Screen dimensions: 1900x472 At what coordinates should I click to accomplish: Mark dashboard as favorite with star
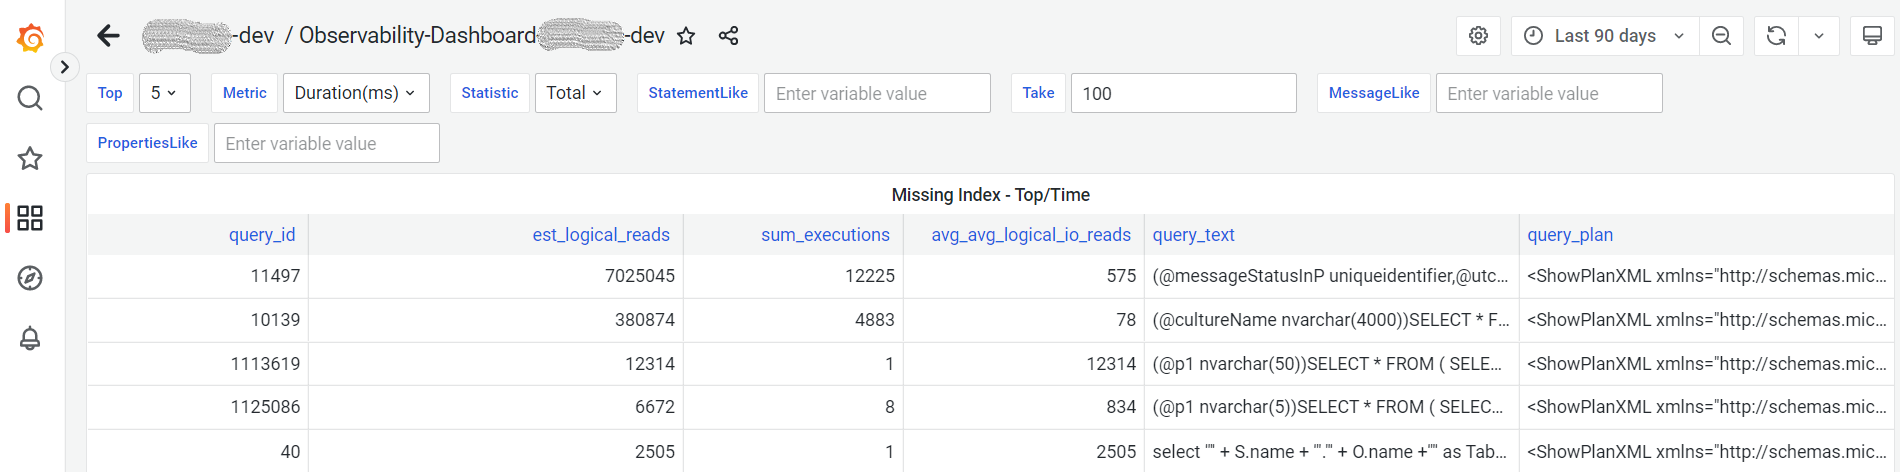click(686, 36)
